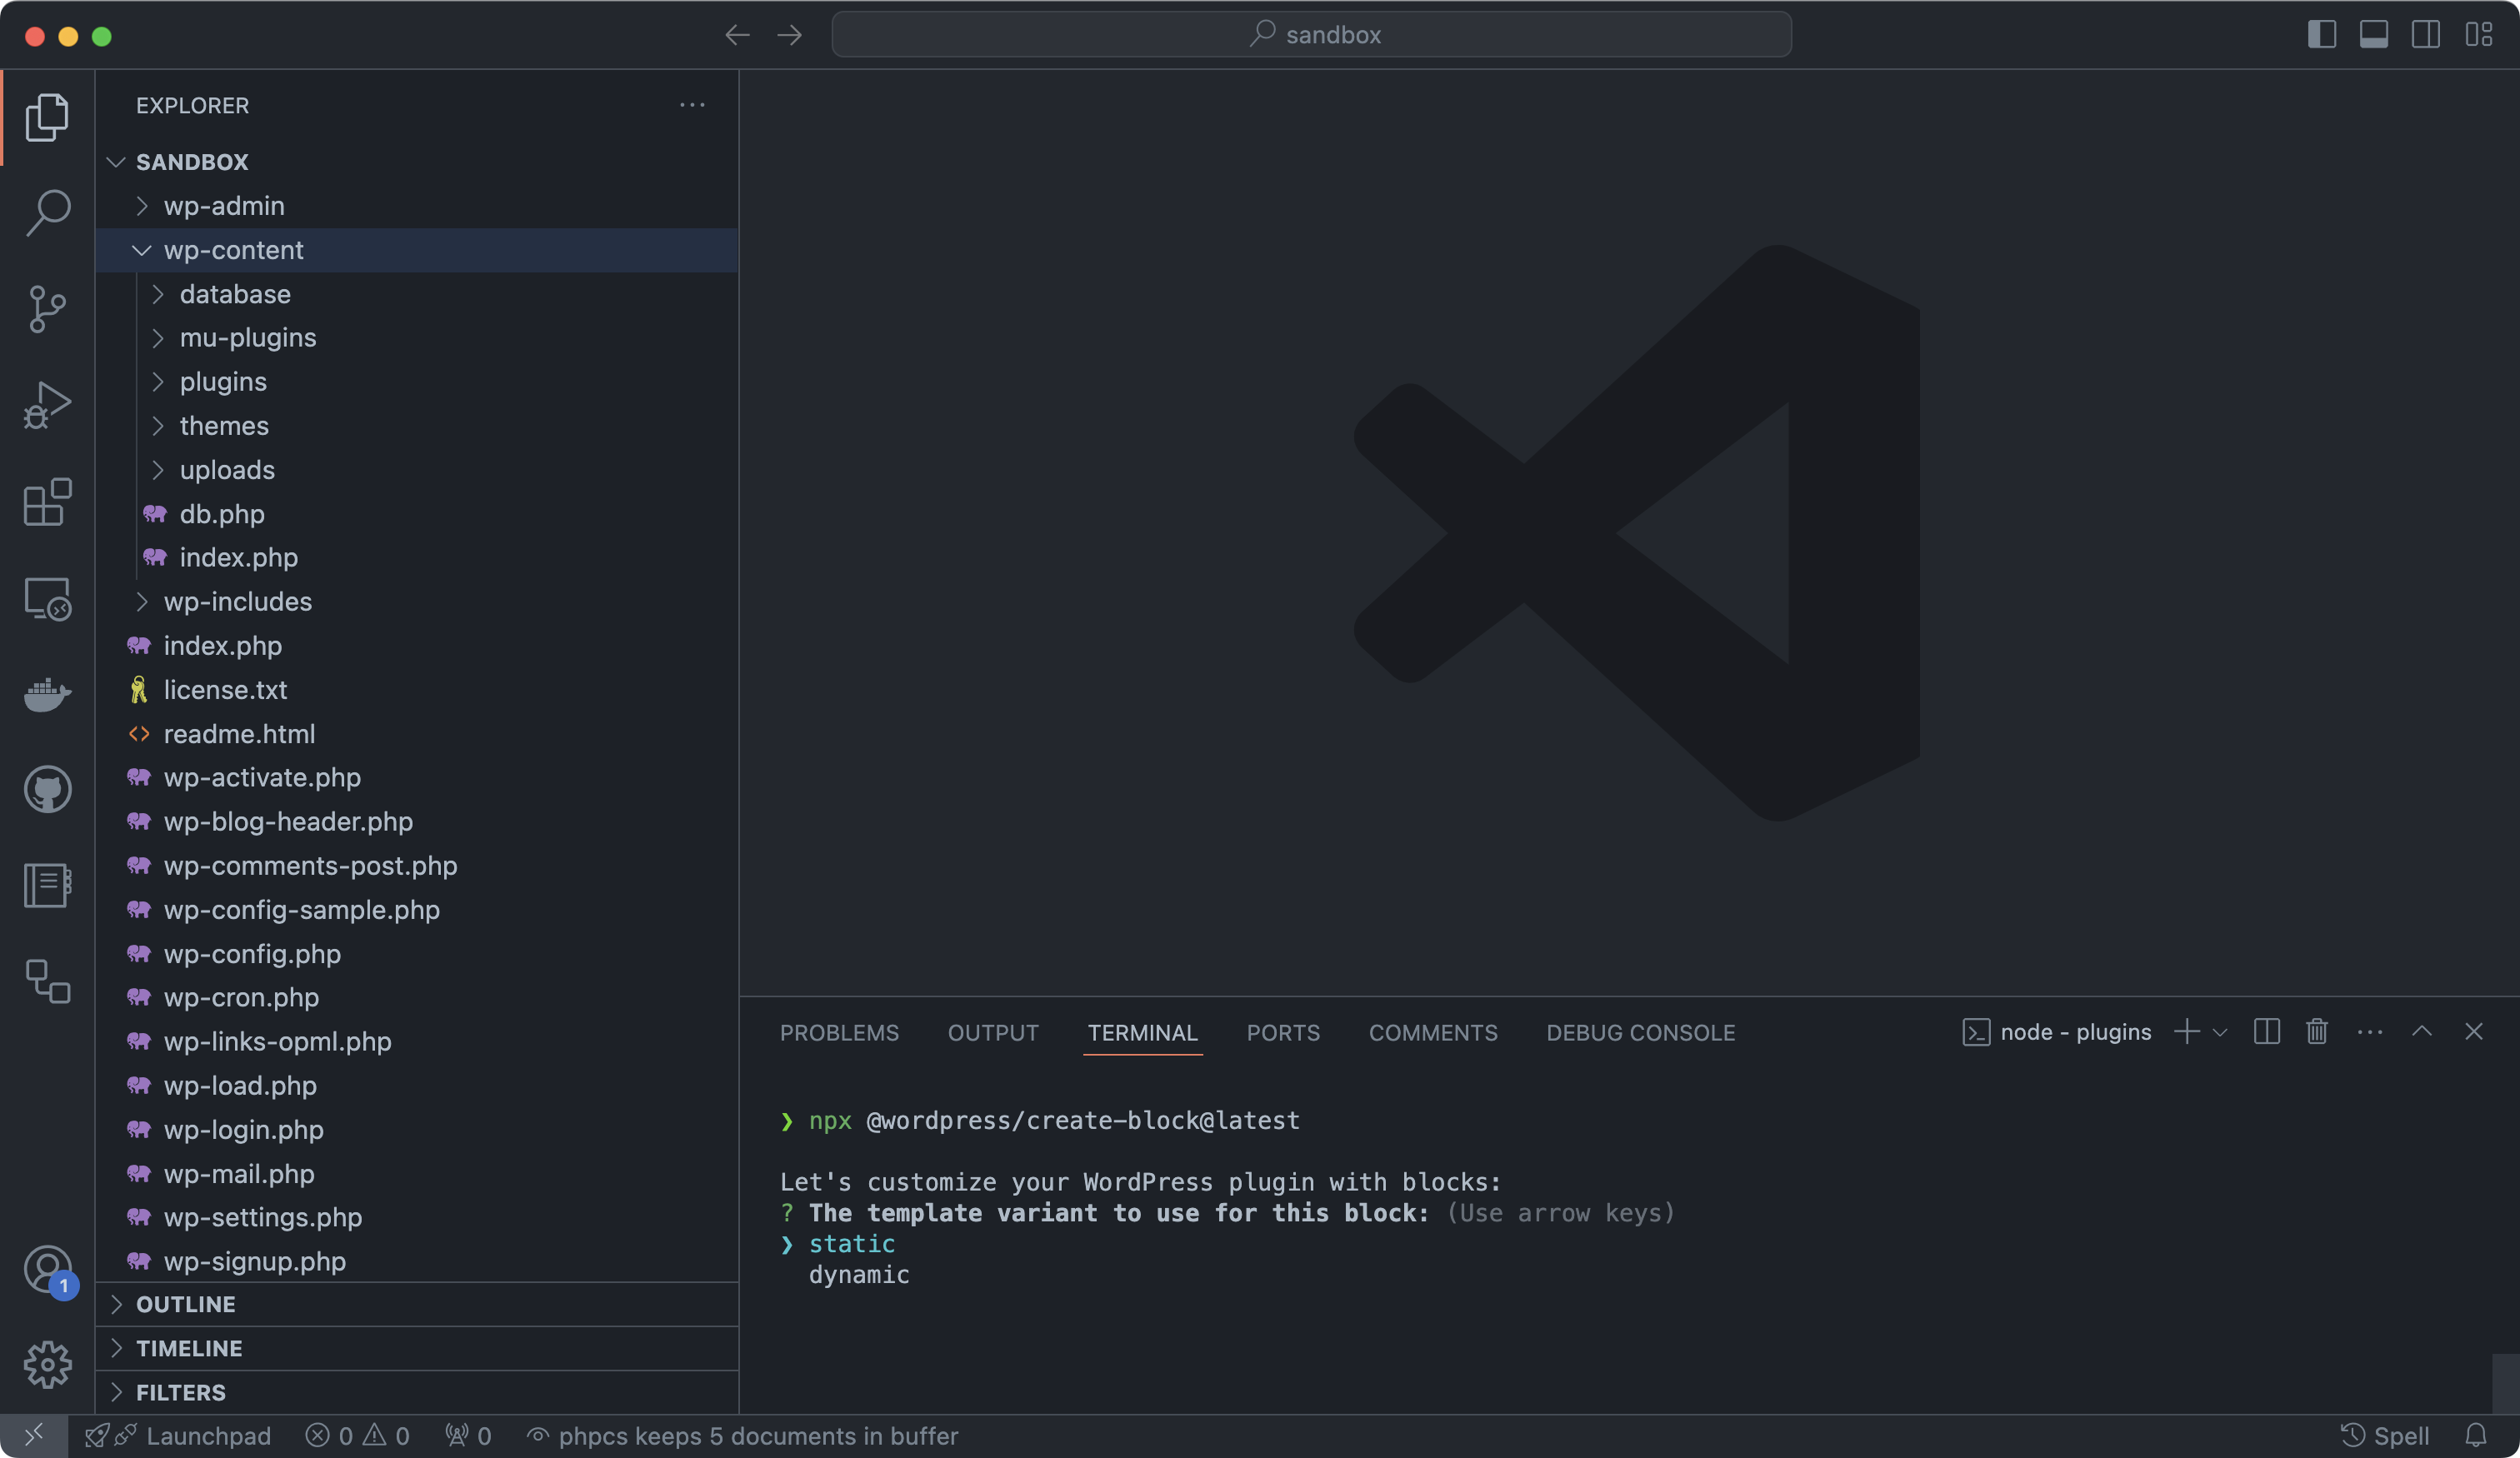Open the remote window status bar button

[x=34, y=1436]
